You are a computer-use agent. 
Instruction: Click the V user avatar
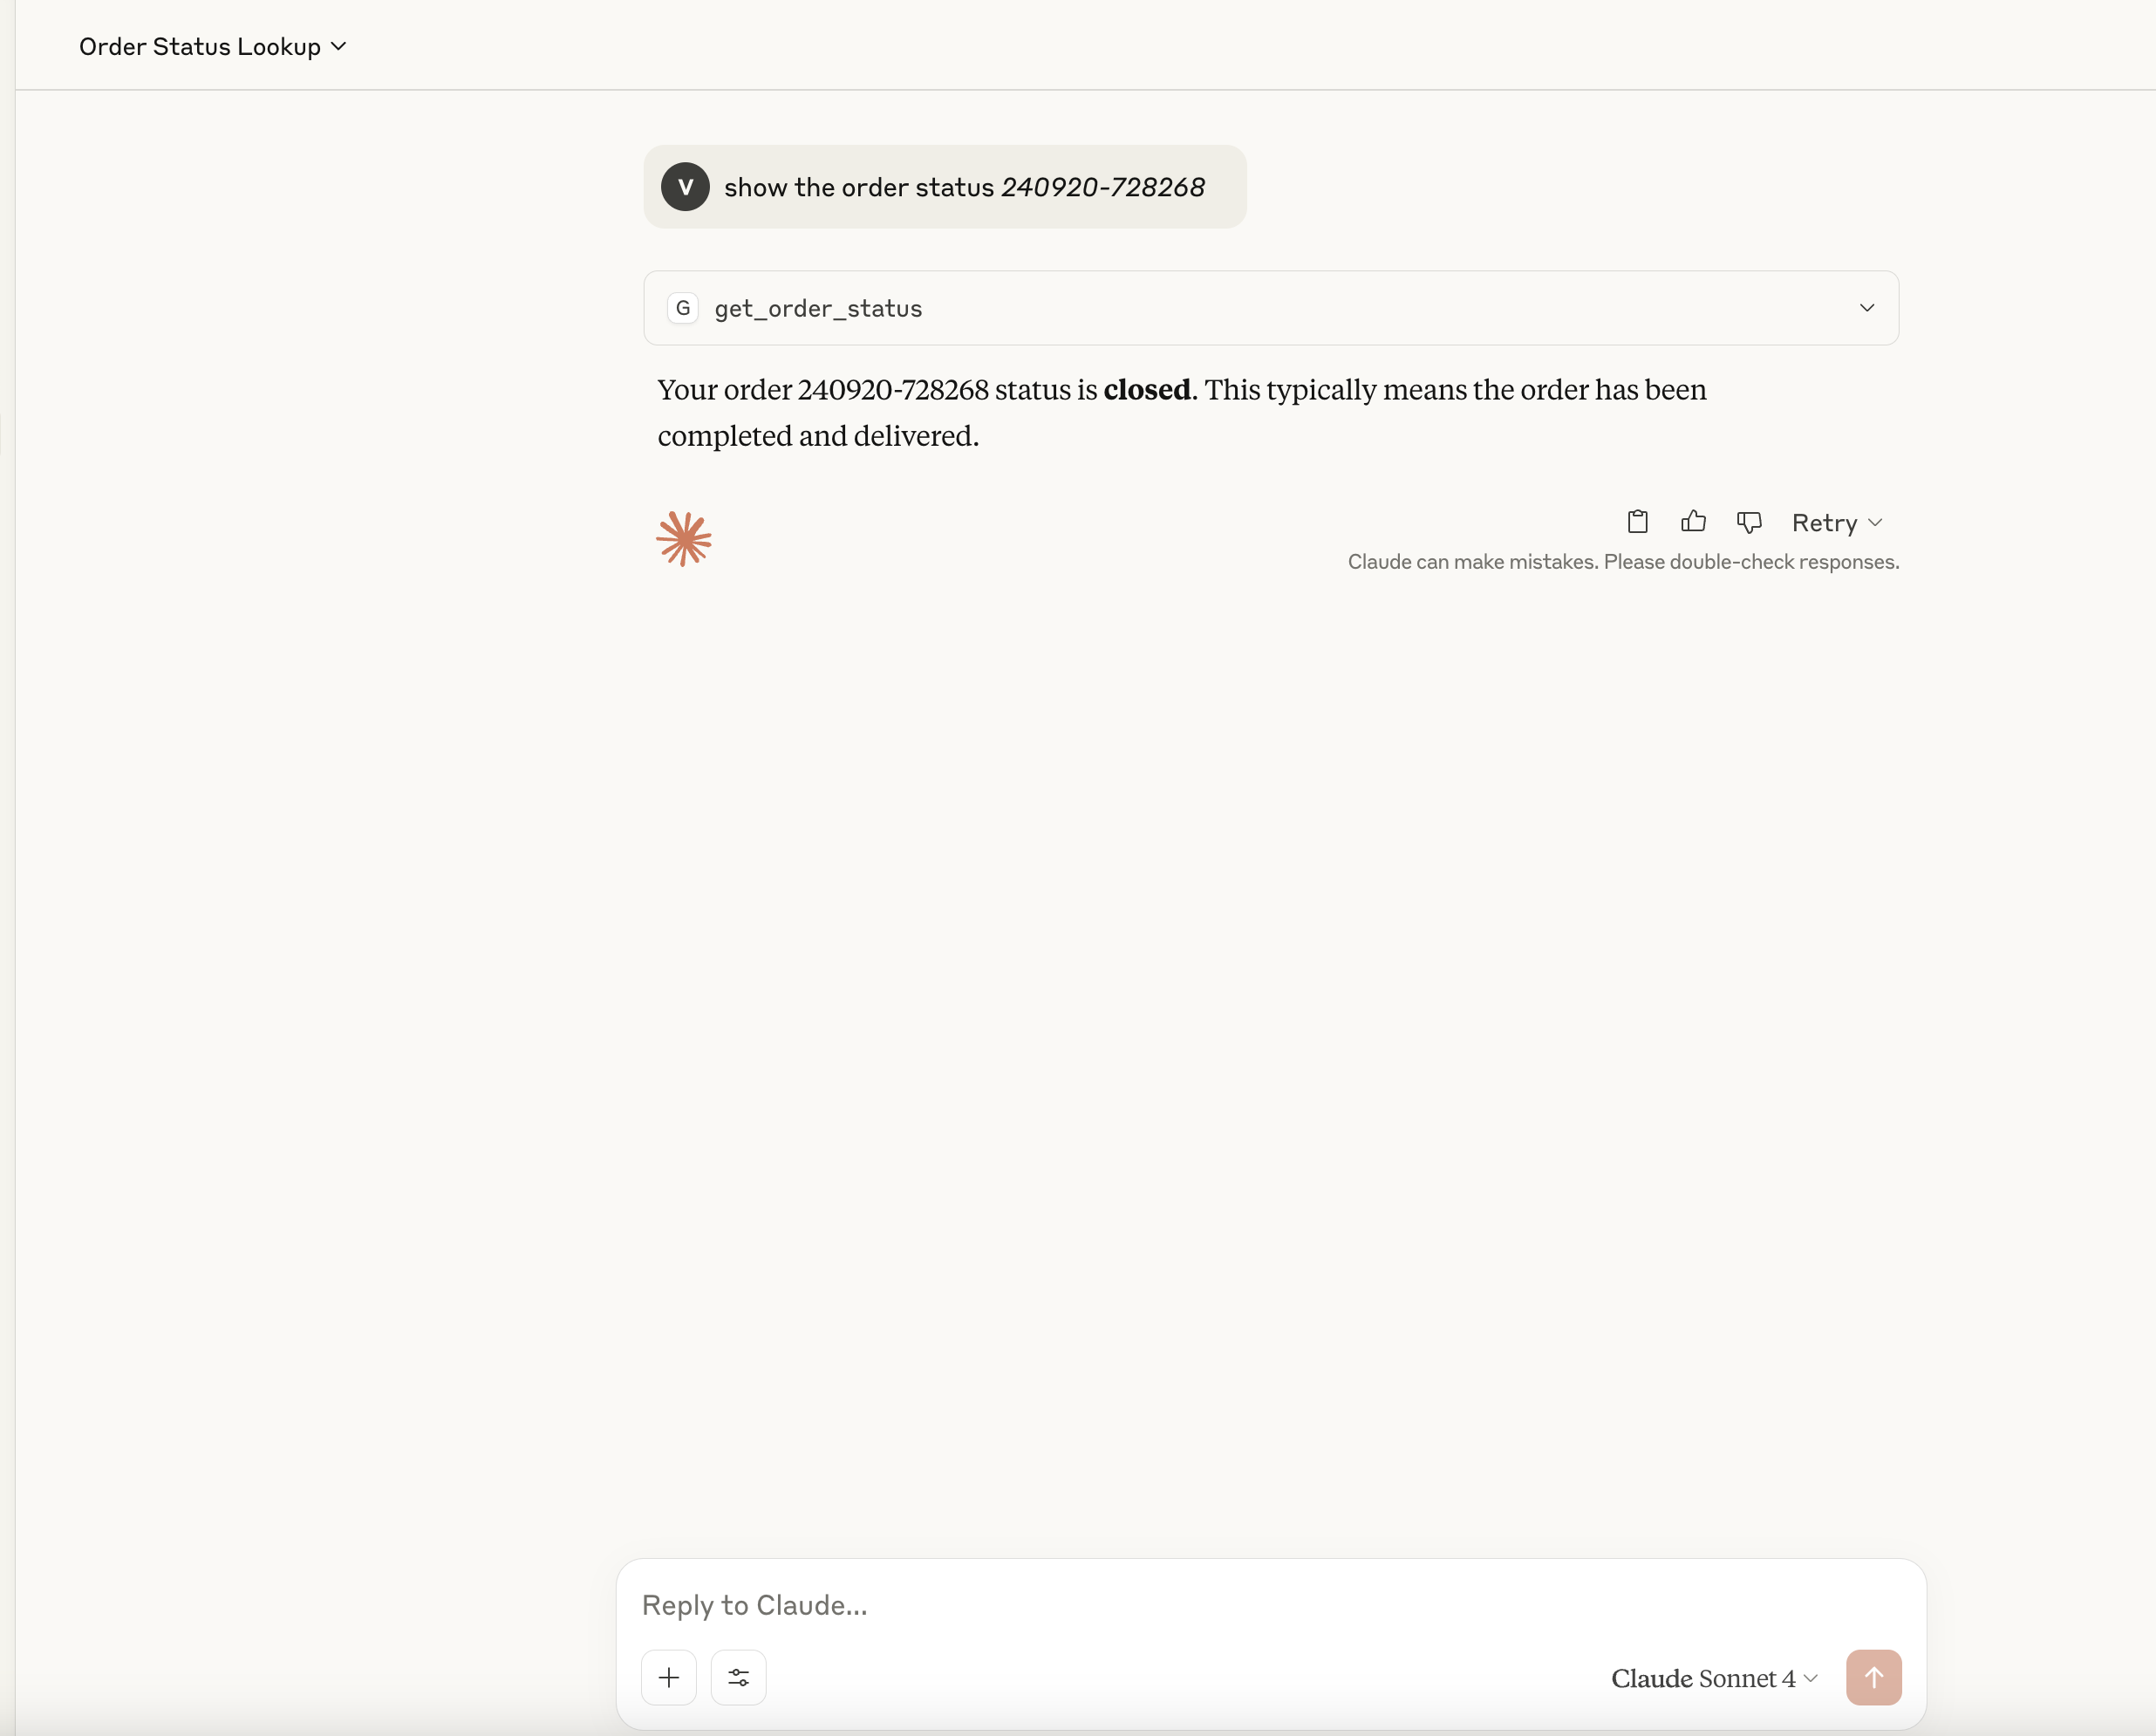click(x=685, y=187)
